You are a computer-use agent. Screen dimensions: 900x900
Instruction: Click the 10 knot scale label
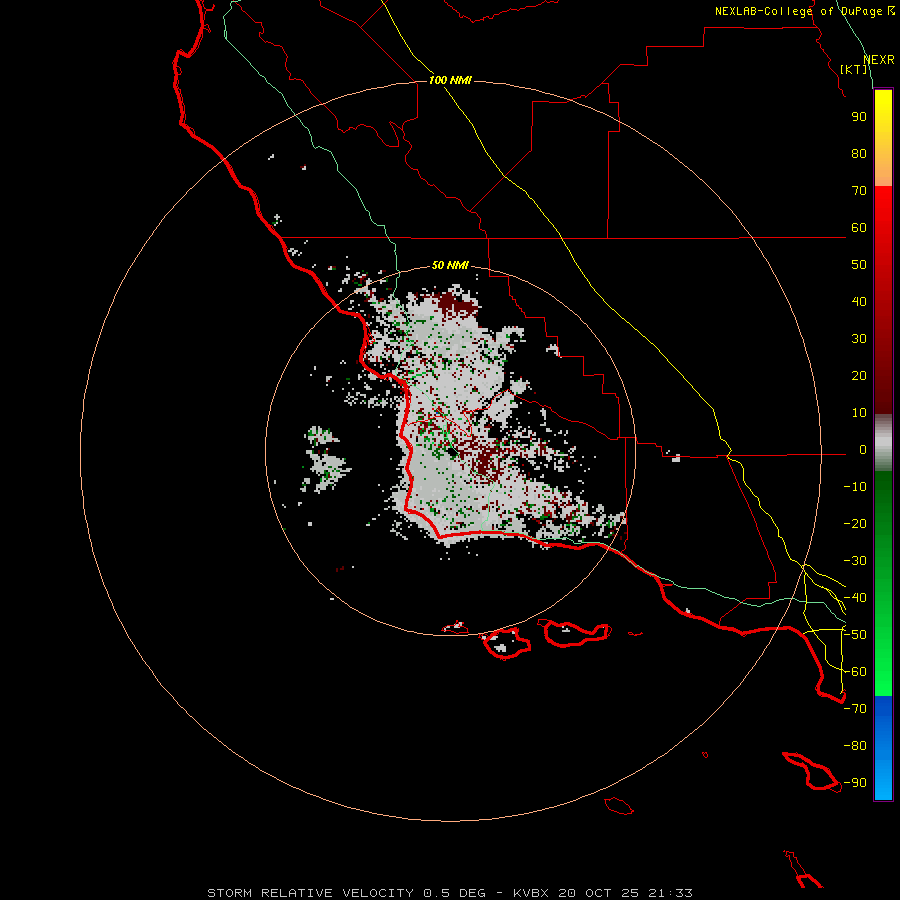(859, 413)
